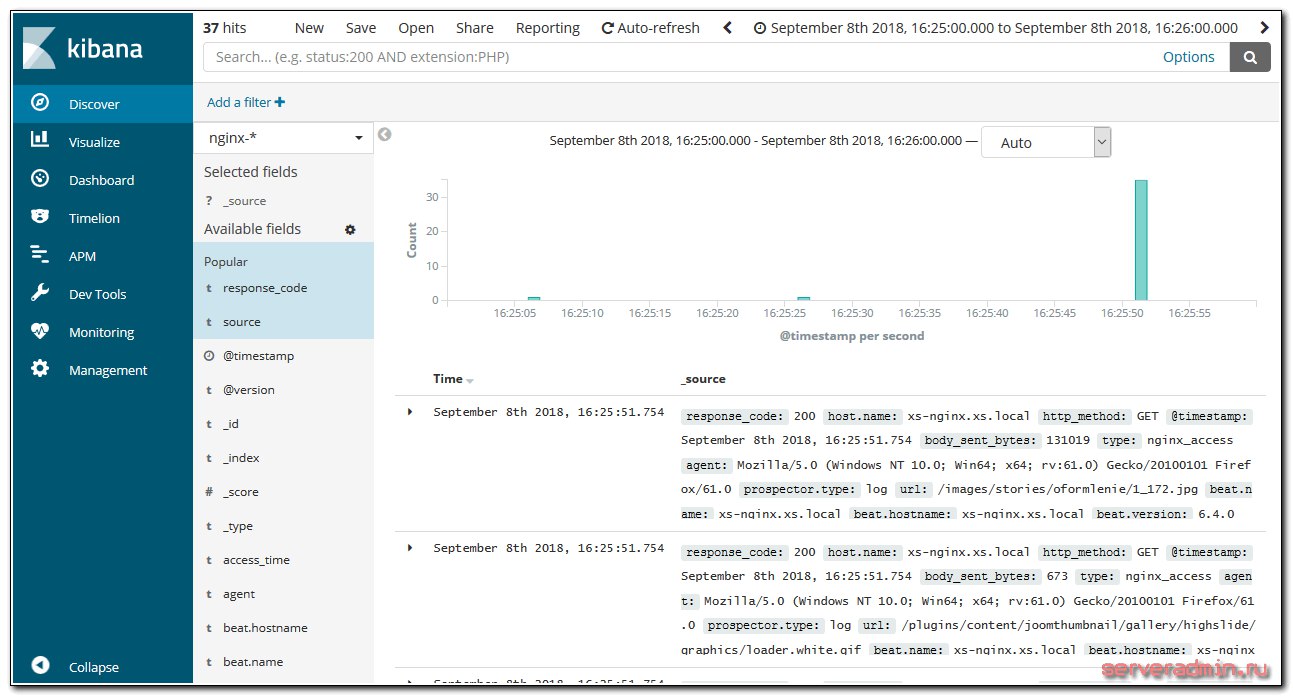Click the Open menu item
This screenshot has height=697, width=1293.
point(416,28)
